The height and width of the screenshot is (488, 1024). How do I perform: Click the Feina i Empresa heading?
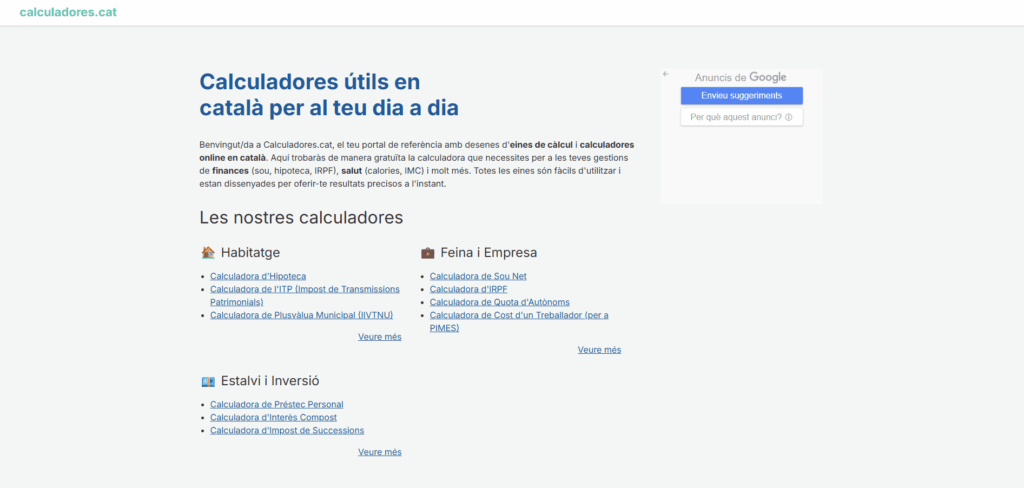[488, 252]
